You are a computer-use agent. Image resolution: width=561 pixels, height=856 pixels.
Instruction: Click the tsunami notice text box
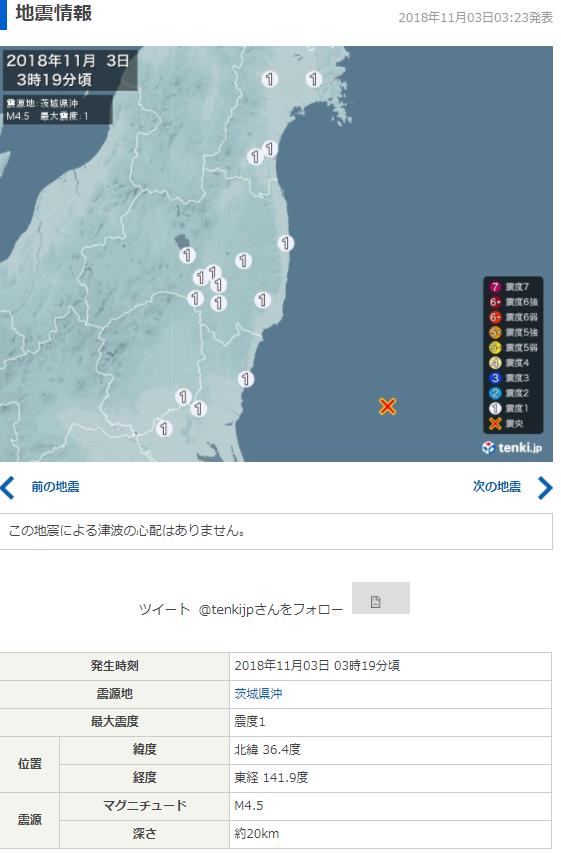[276, 531]
